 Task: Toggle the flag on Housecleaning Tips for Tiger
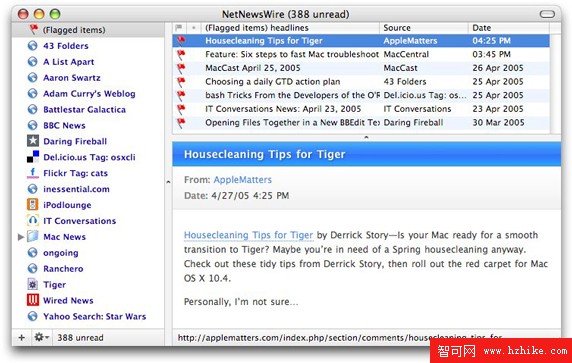(181, 40)
